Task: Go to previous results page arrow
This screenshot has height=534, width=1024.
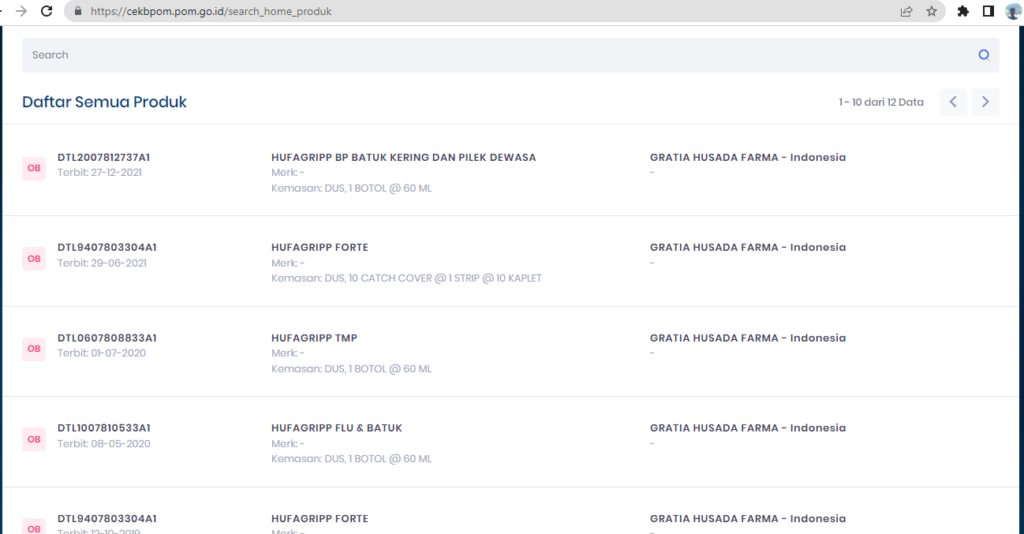Action: (x=953, y=102)
